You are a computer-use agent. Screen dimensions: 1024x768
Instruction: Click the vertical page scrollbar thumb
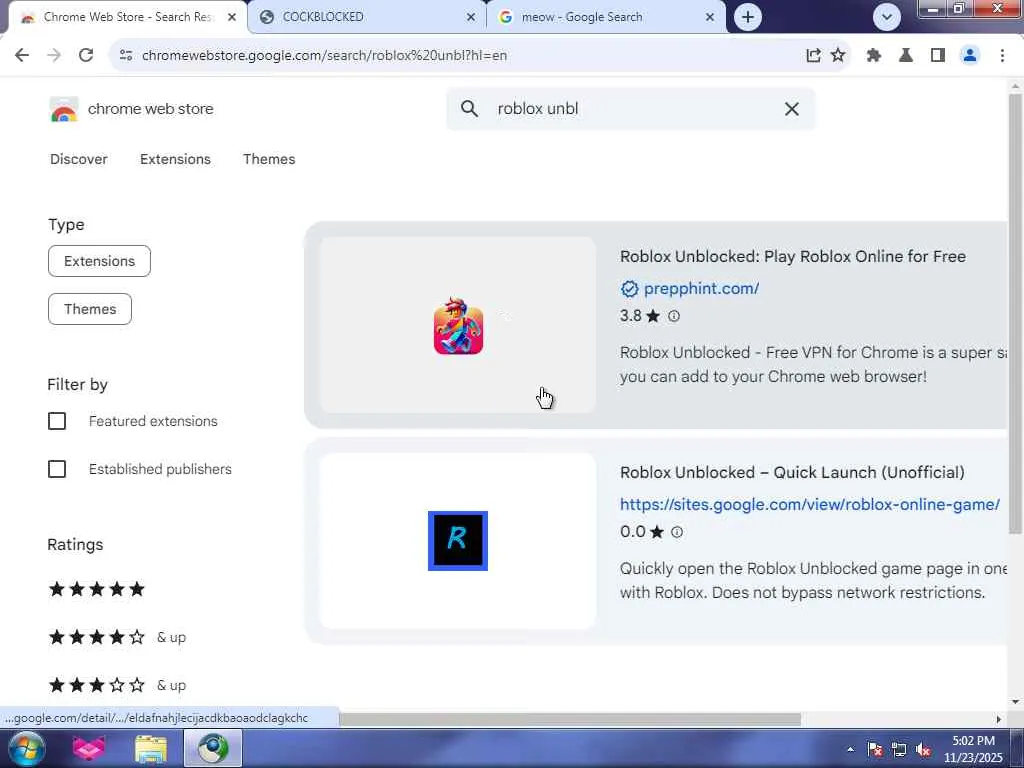coord(1015,313)
